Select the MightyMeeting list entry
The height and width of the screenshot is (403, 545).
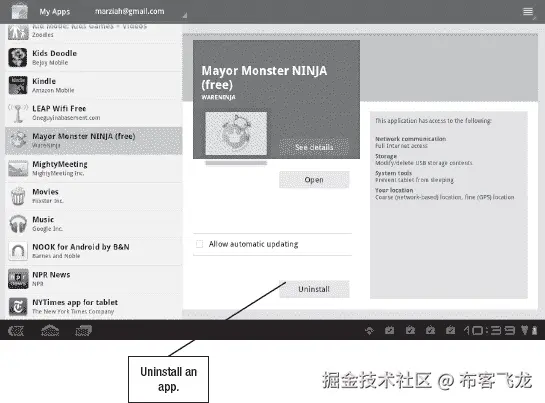click(x=93, y=168)
